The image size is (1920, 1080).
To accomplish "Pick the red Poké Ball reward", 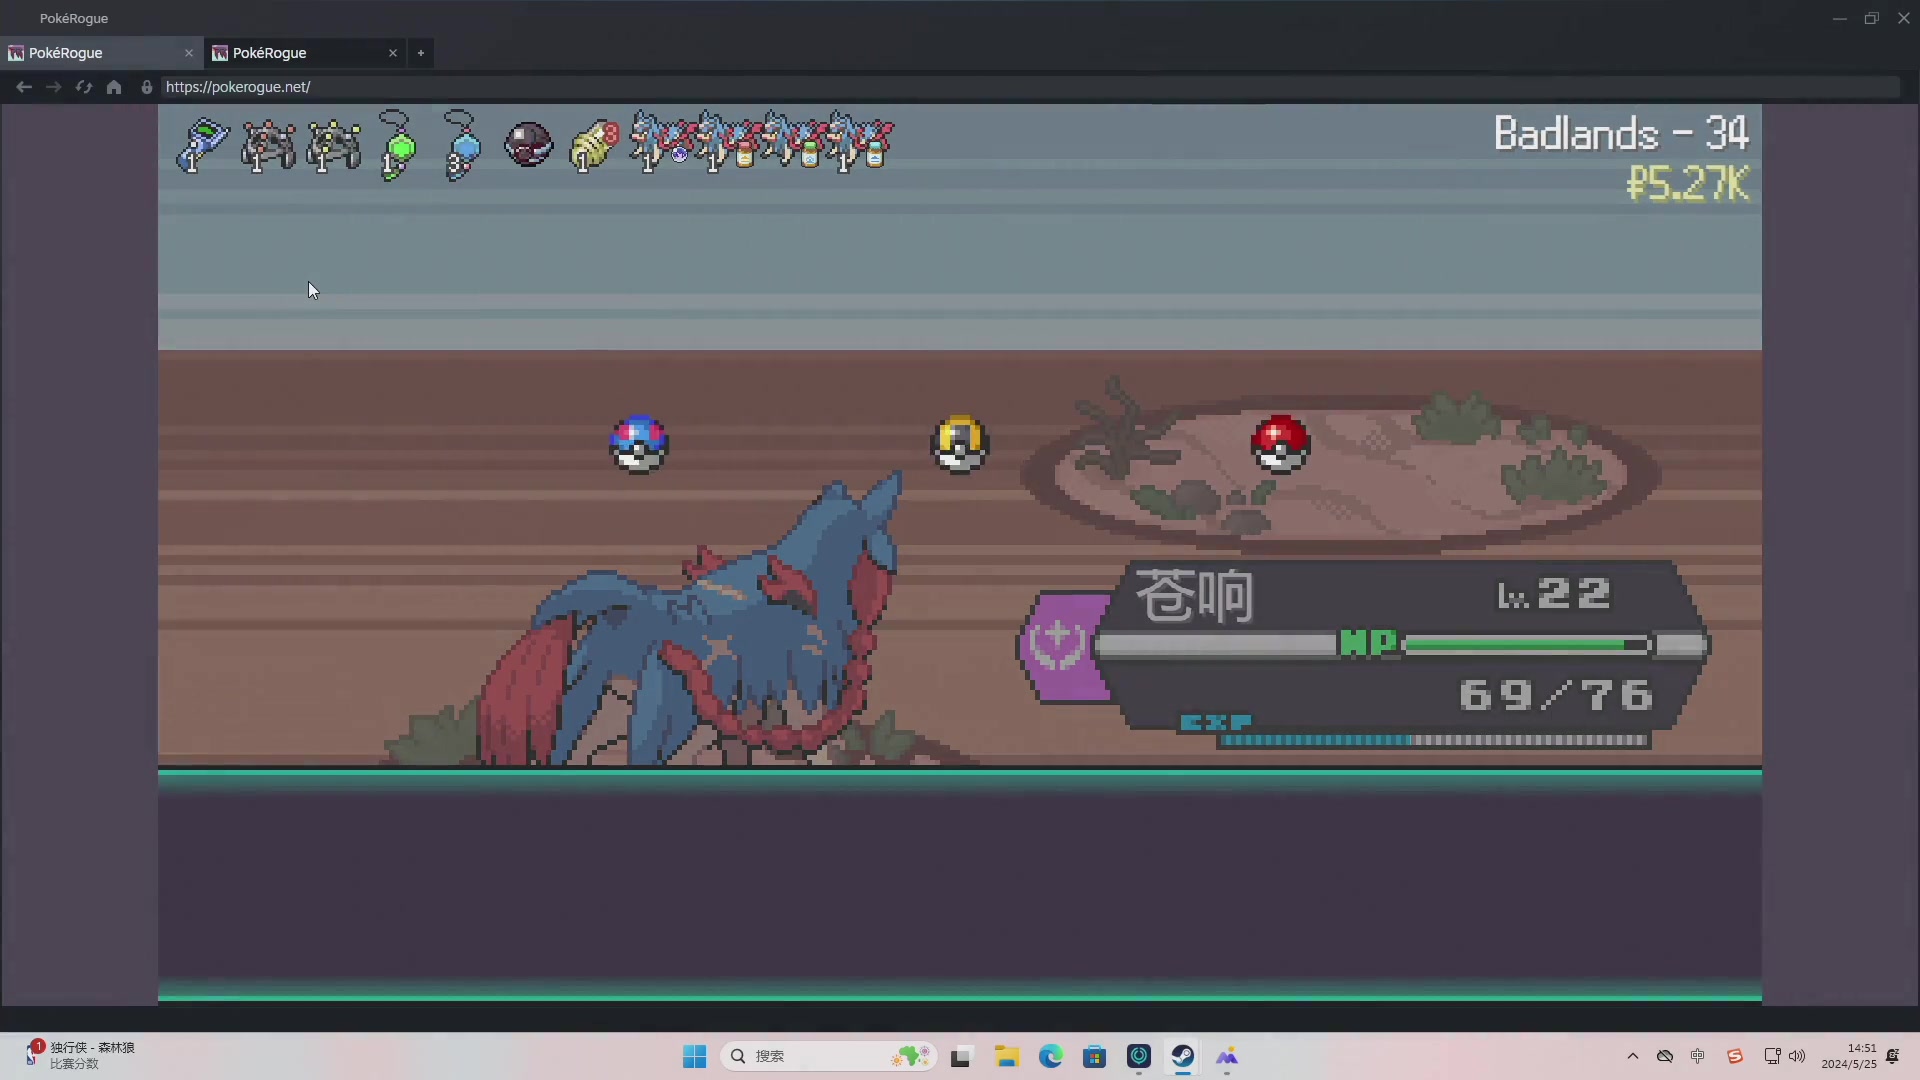I will tap(1280, 444).
